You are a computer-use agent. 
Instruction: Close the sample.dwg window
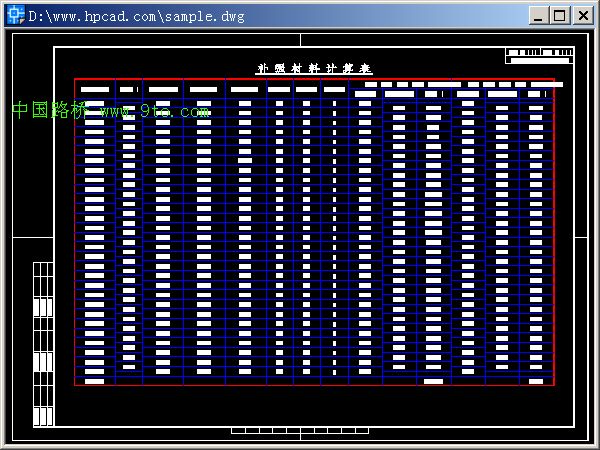(x=582, y=15)
